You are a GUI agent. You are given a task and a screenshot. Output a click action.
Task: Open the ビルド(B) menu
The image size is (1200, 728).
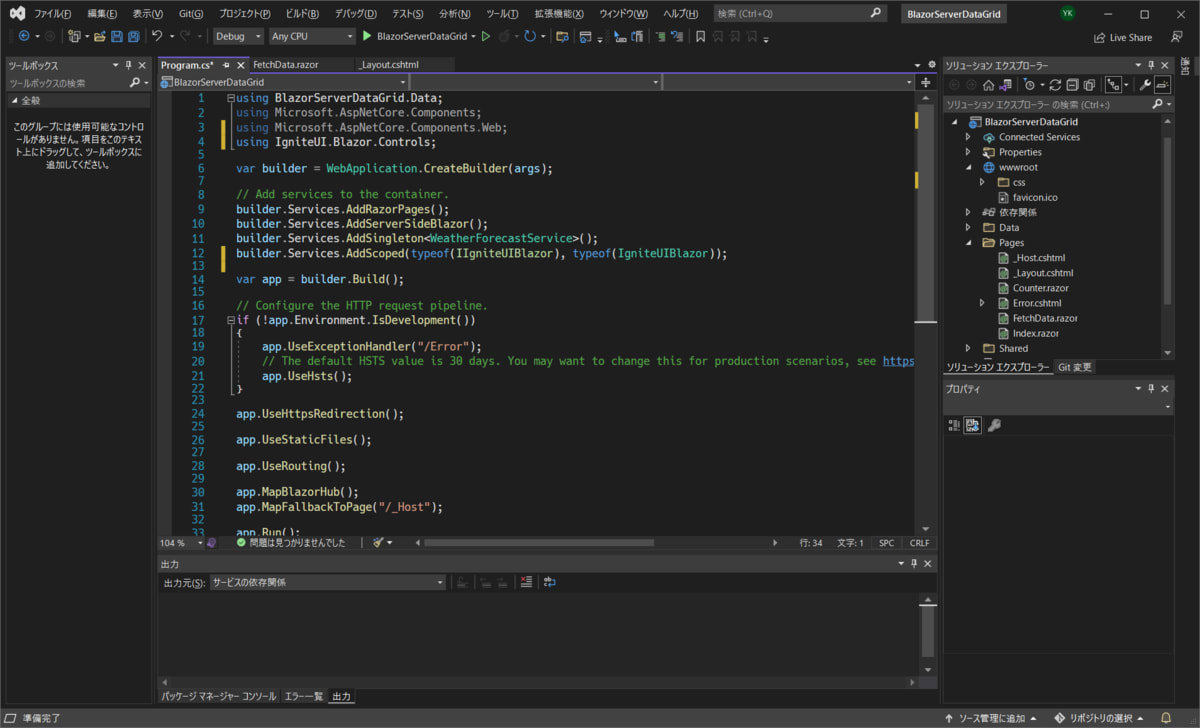coord(301,14)
